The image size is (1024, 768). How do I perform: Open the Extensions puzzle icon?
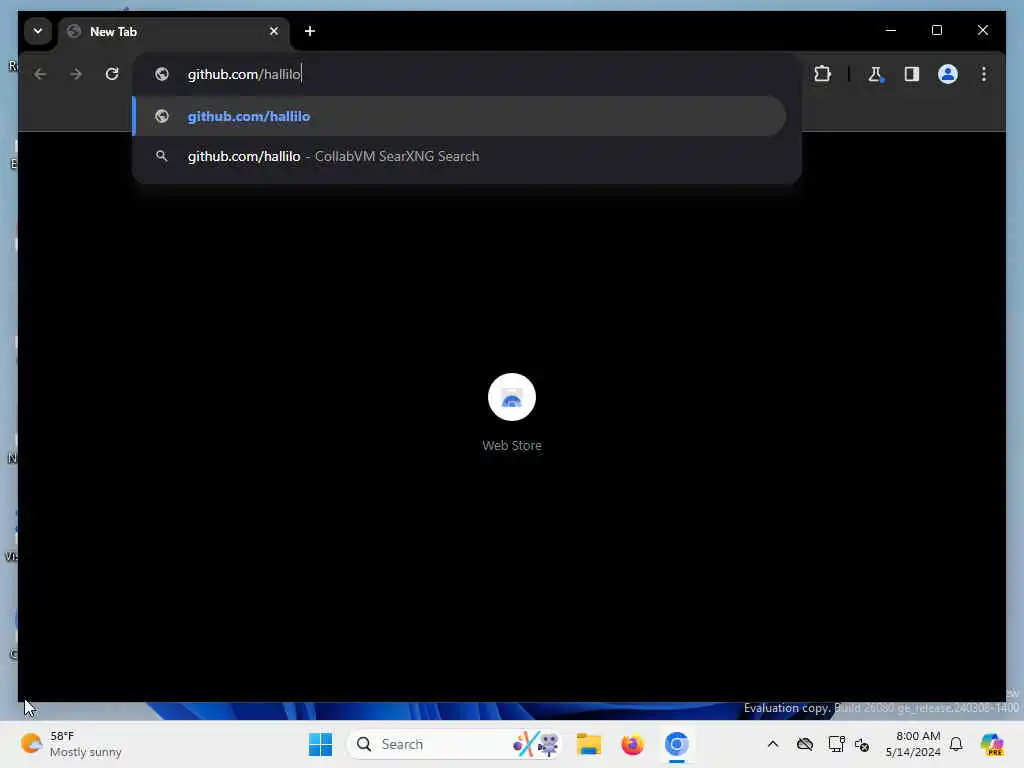pos(822,74)
